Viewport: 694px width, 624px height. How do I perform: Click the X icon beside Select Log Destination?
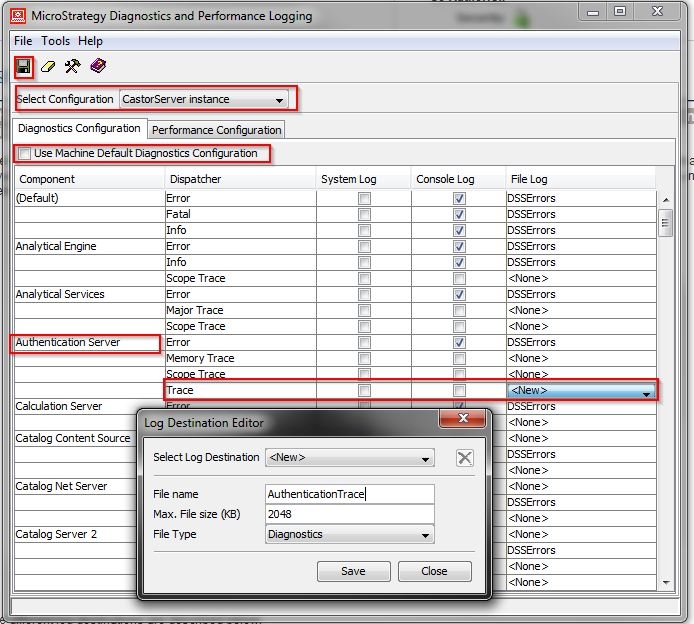(464, 458)
